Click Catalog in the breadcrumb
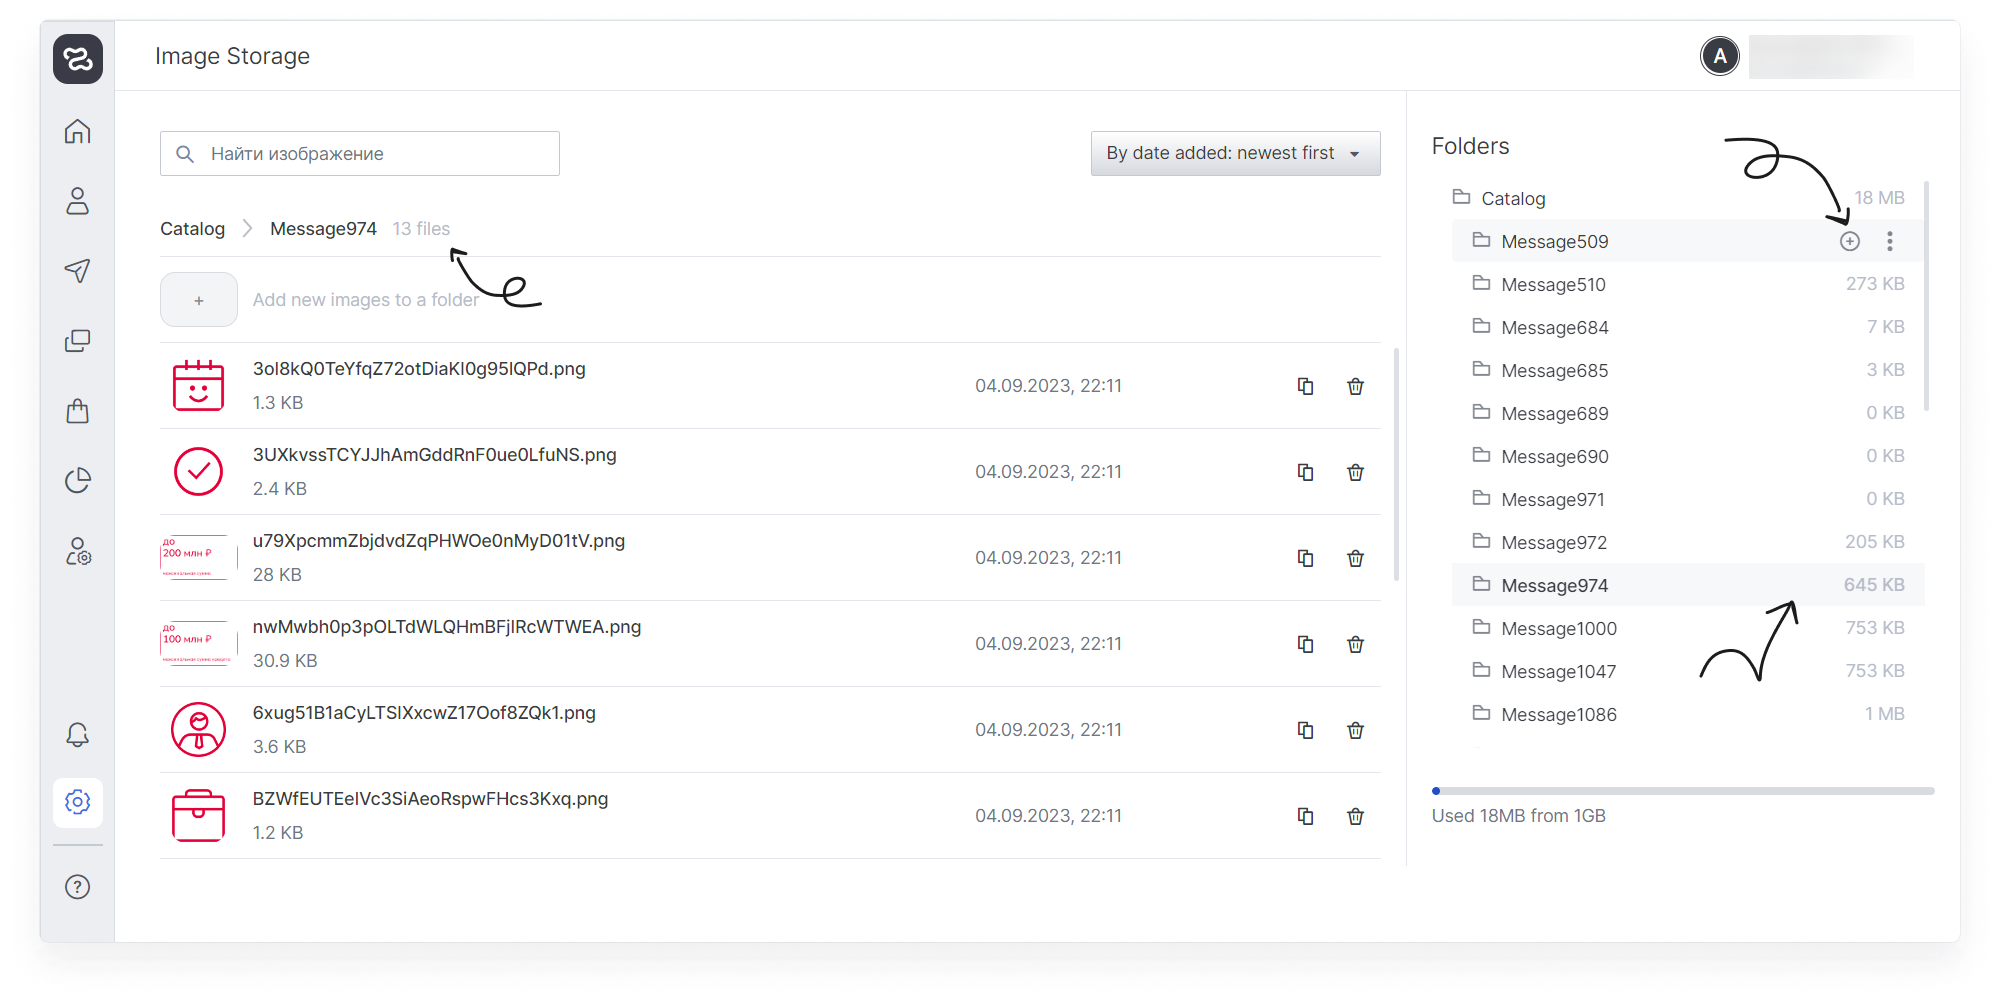The height and width of the screenshot is (1002, 2000). [192, 229]
